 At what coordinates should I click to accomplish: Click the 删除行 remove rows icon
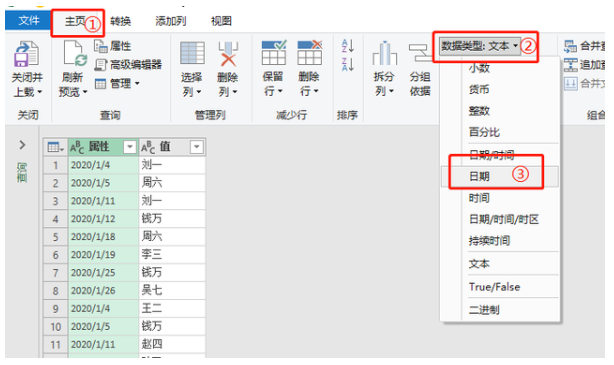pyautogui.click(x=310, y=52)
